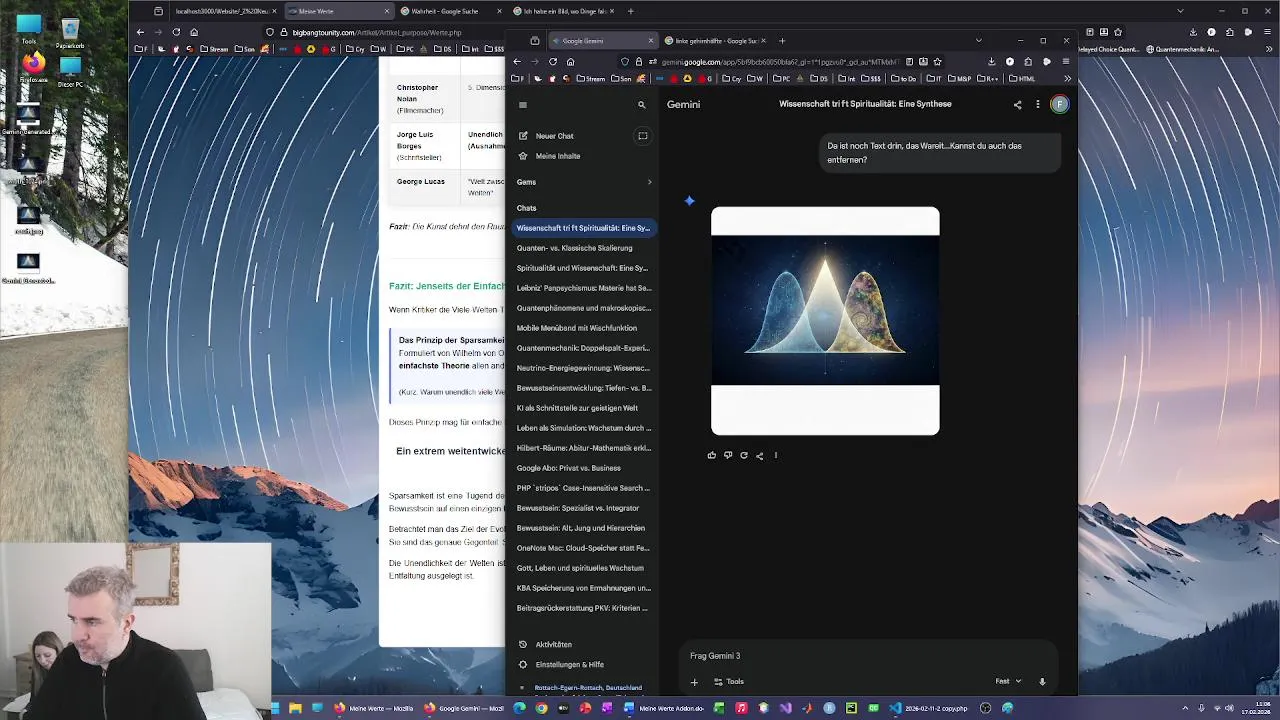Open the HTML bookmark folder
This screenshot has height=720, width=1280.
tap(1021, 78)
